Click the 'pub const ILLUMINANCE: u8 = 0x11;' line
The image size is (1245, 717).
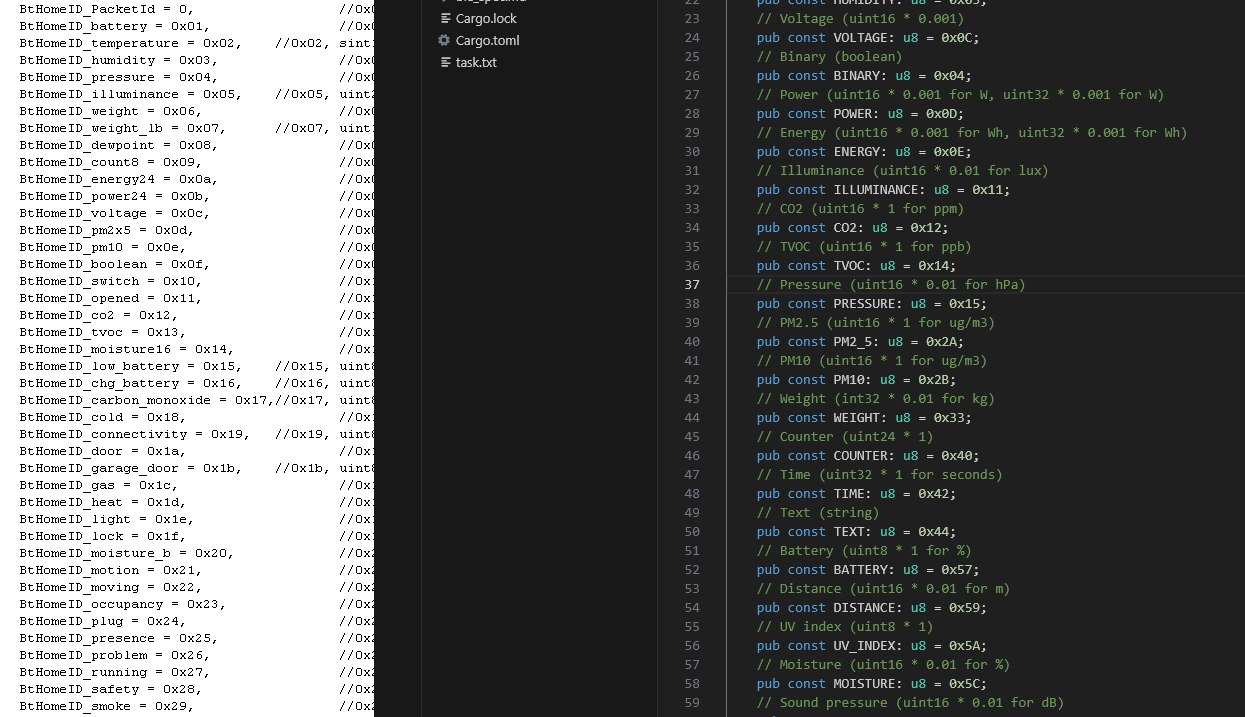tap(884, 189)
